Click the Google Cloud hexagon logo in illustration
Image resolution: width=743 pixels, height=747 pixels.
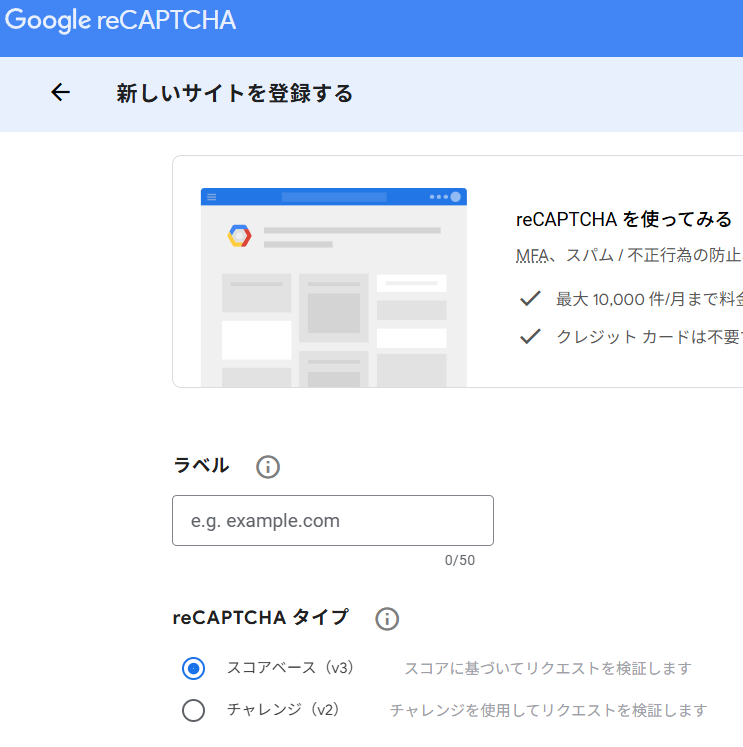click(x=239, y=236)
